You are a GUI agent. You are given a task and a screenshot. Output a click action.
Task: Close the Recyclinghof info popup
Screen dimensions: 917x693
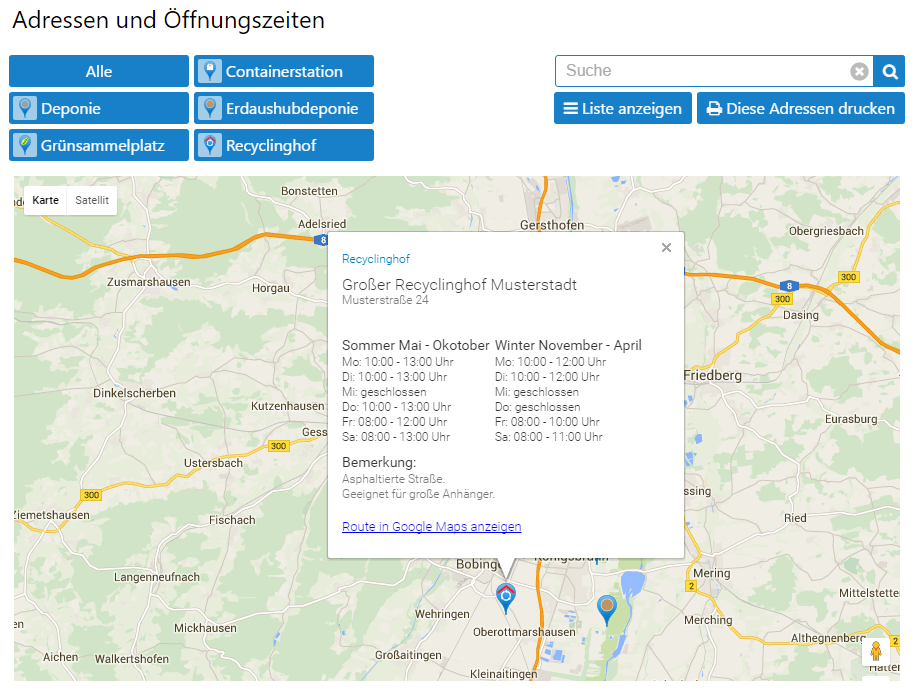pos(666,247)
